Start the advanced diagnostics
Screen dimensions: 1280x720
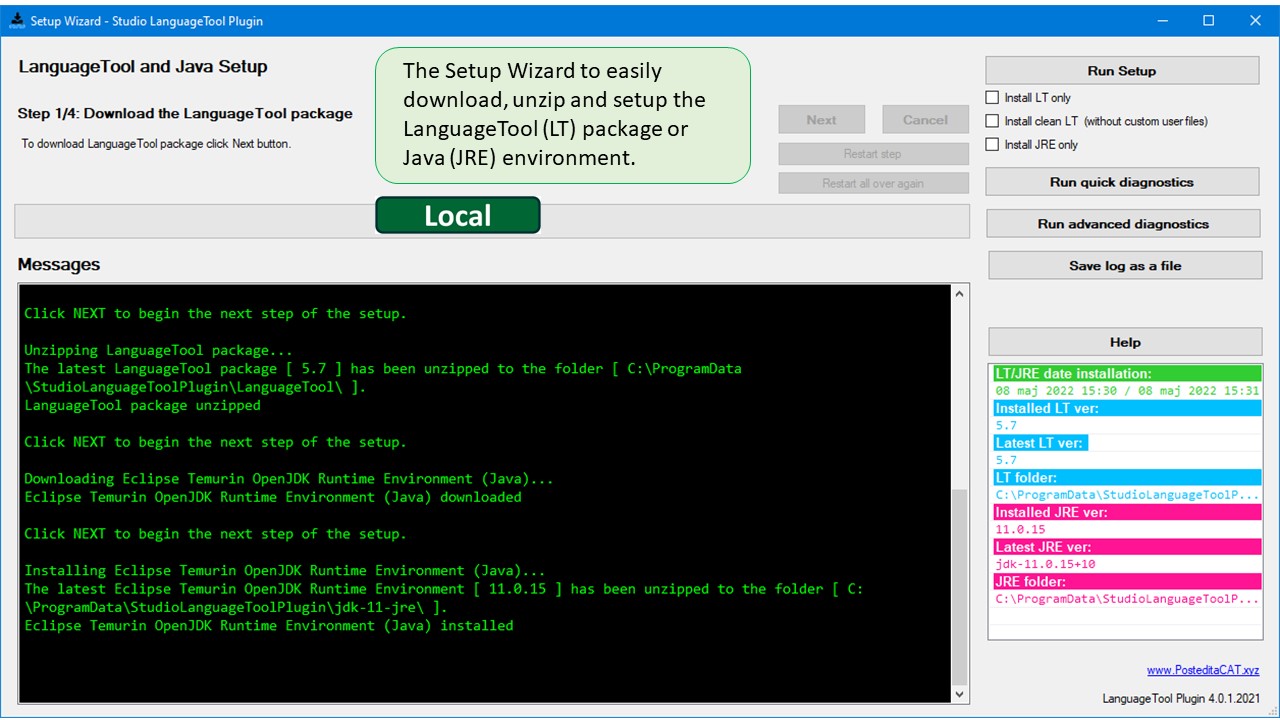(1122, 224)
